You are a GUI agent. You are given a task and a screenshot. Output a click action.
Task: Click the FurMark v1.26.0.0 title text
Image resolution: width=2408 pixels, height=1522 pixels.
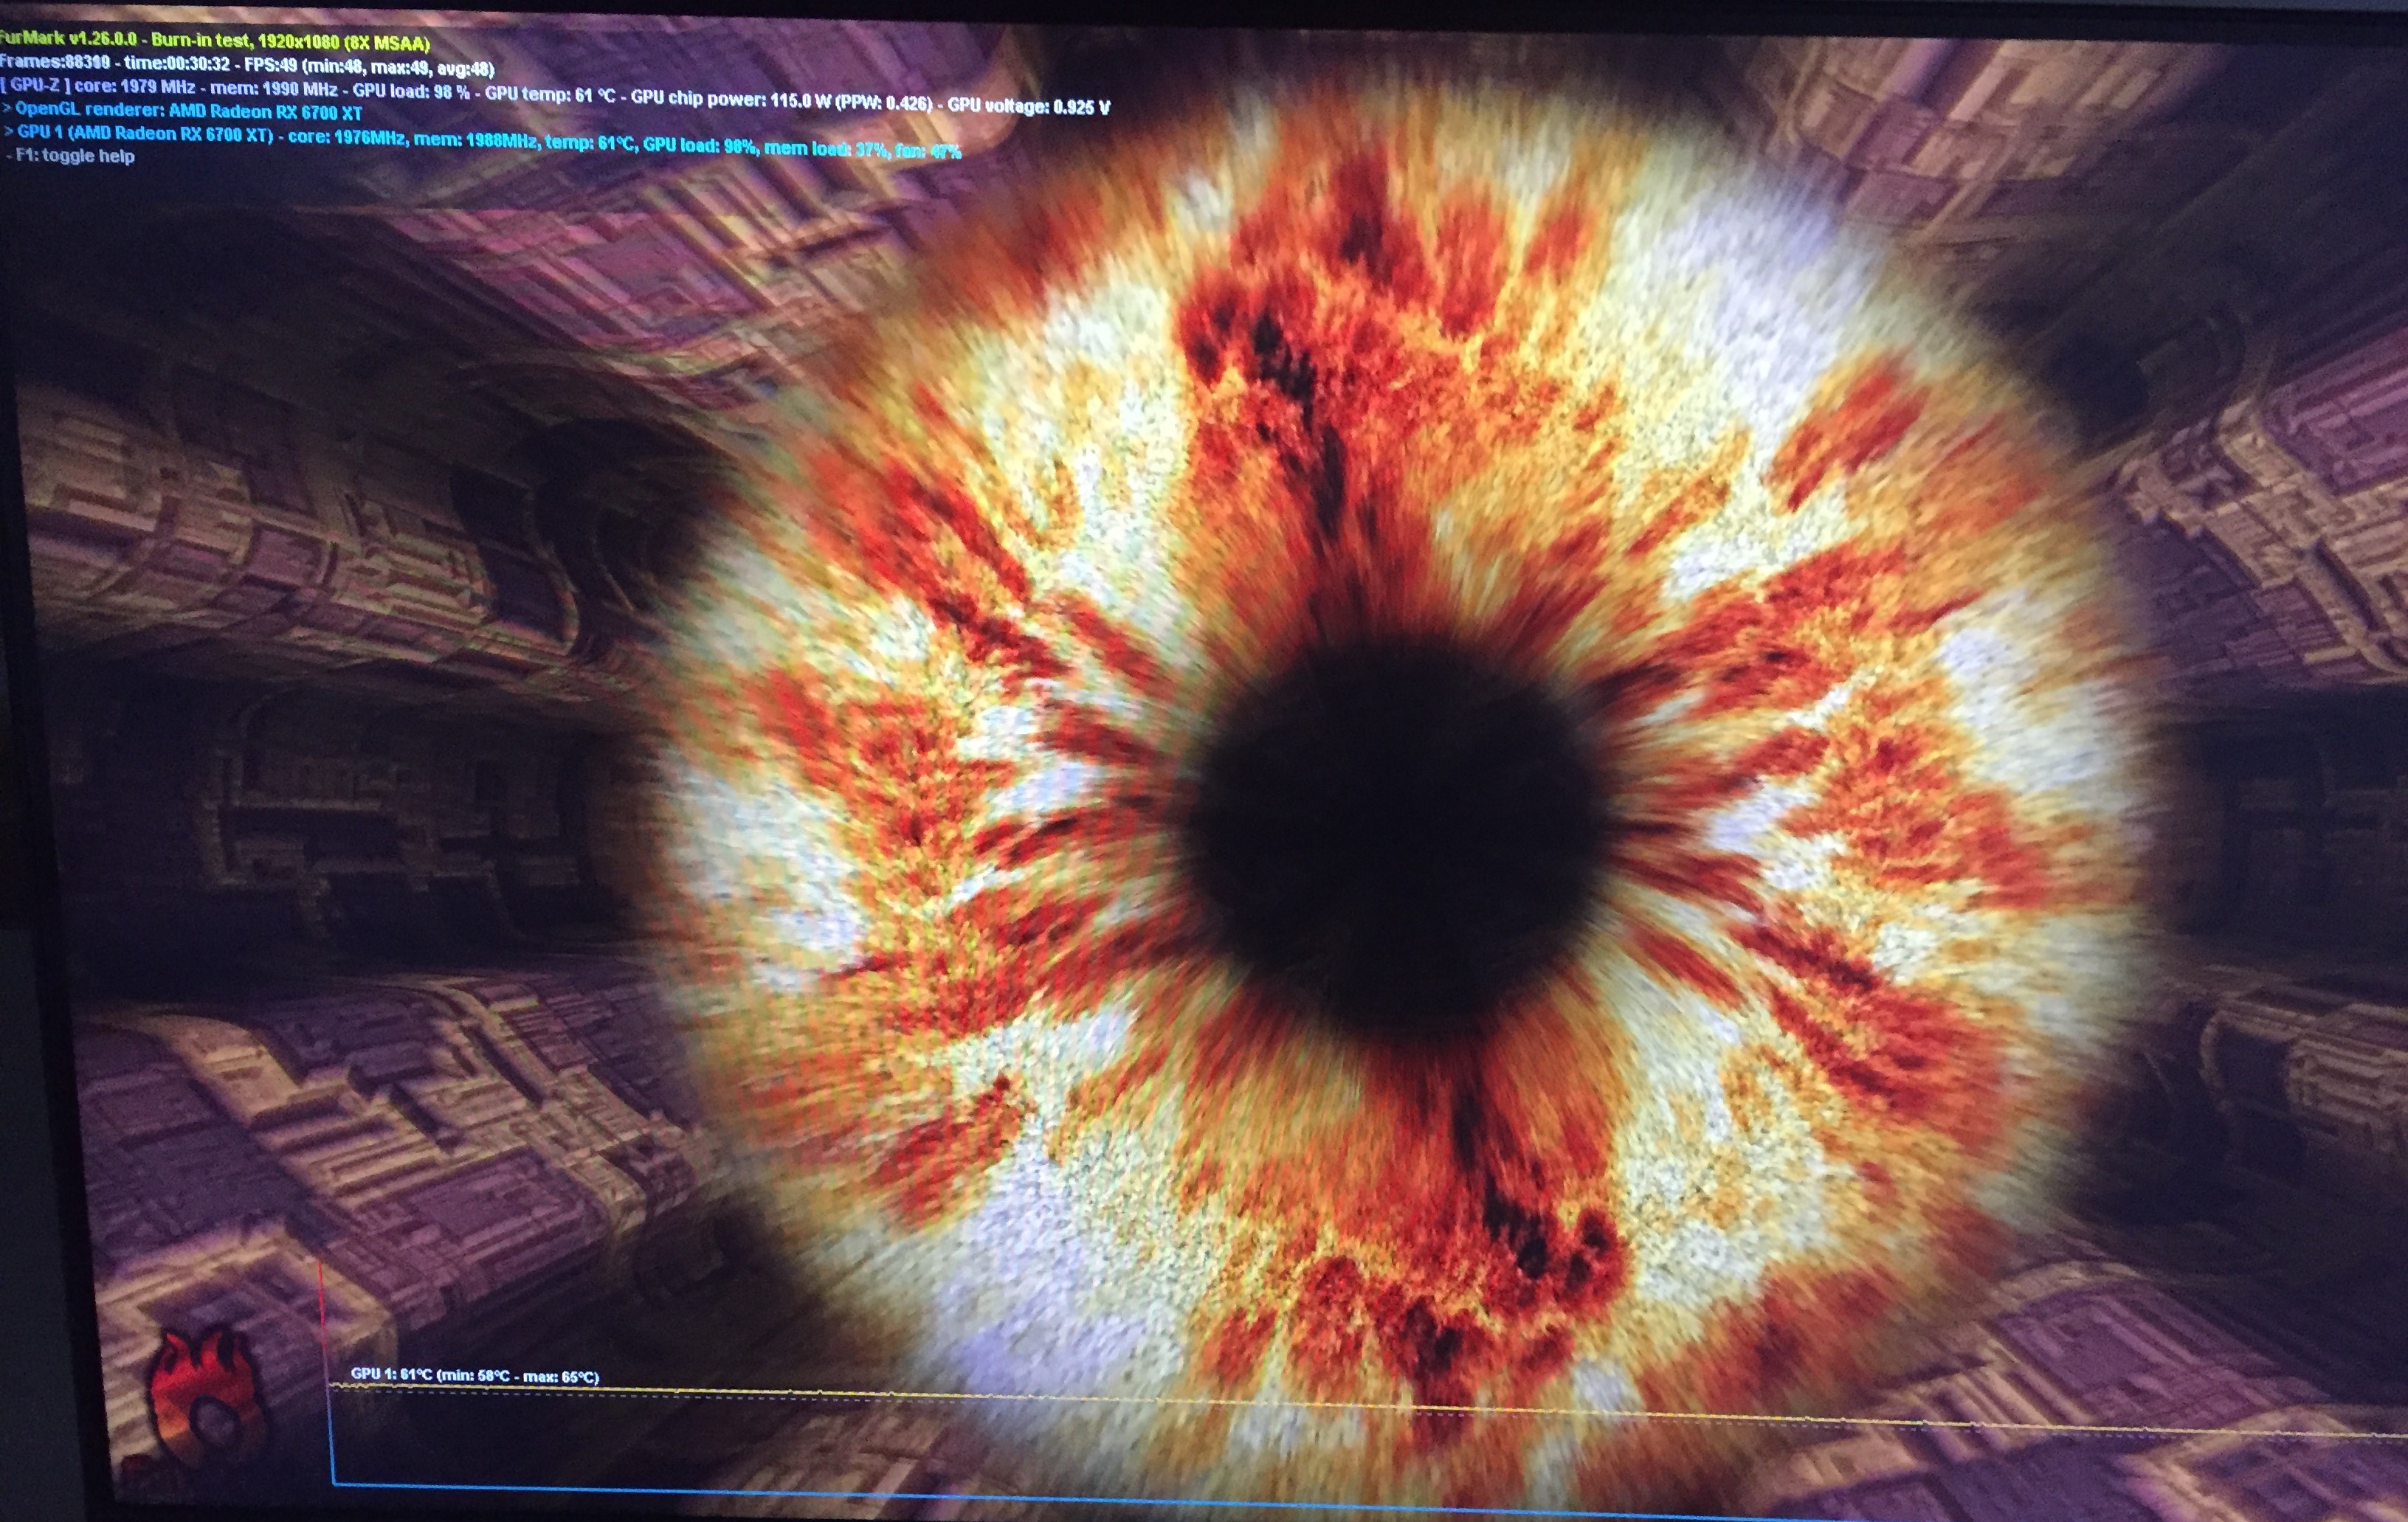[68, 39]
